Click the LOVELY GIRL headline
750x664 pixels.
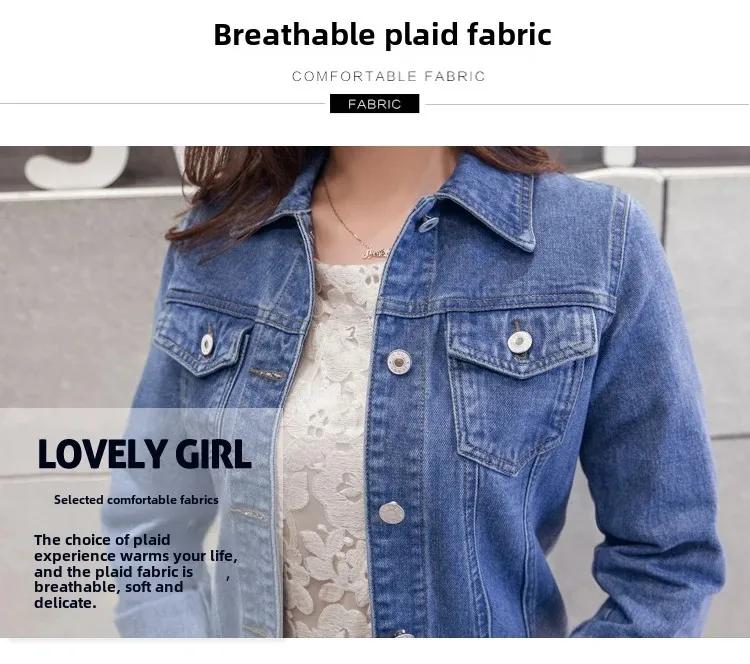144,454
